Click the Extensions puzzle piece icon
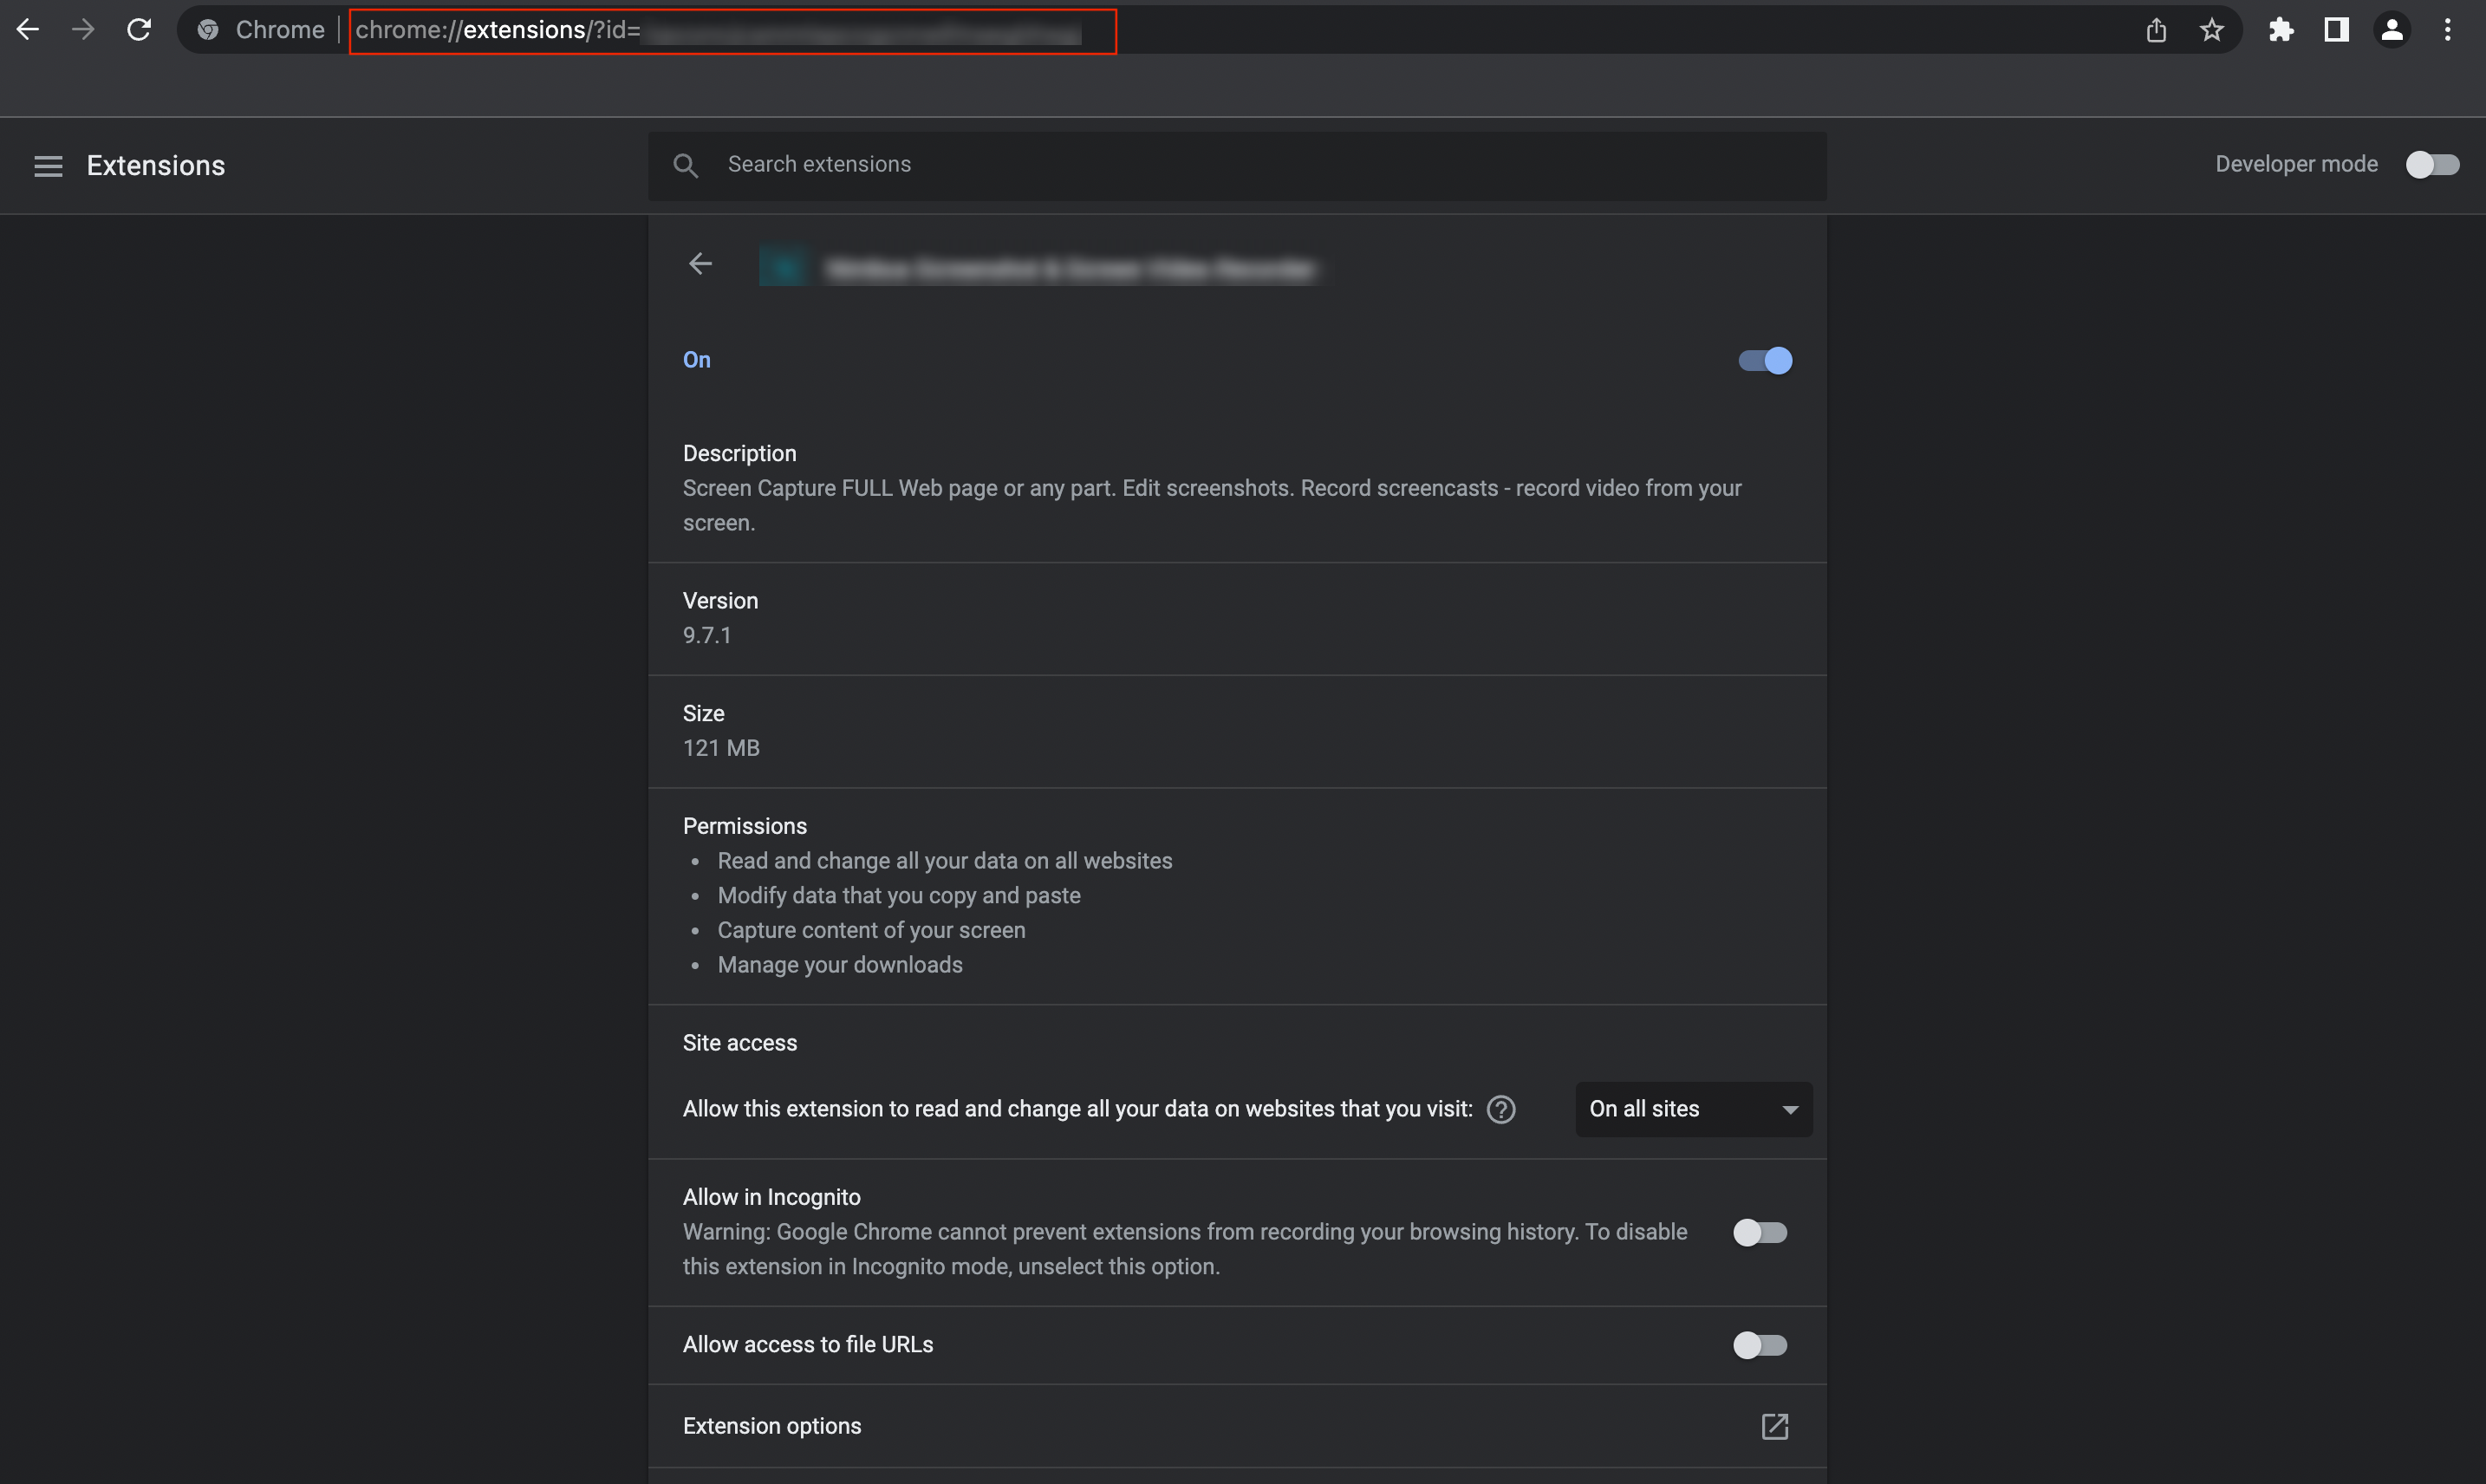2486x1484 pixels. (2280, 29)
